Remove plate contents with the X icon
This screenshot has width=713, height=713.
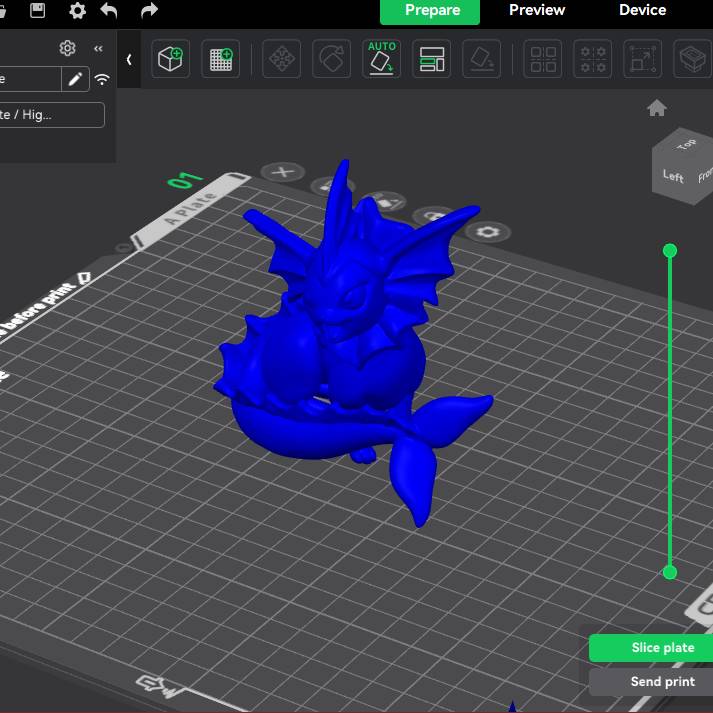(283, 172)
